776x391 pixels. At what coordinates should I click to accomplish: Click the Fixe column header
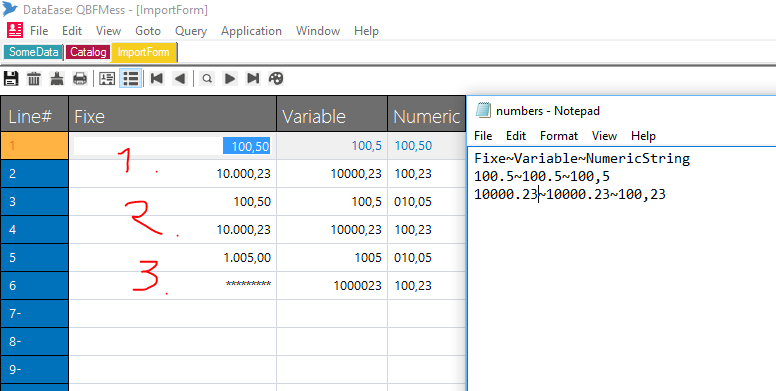(172, 114)
